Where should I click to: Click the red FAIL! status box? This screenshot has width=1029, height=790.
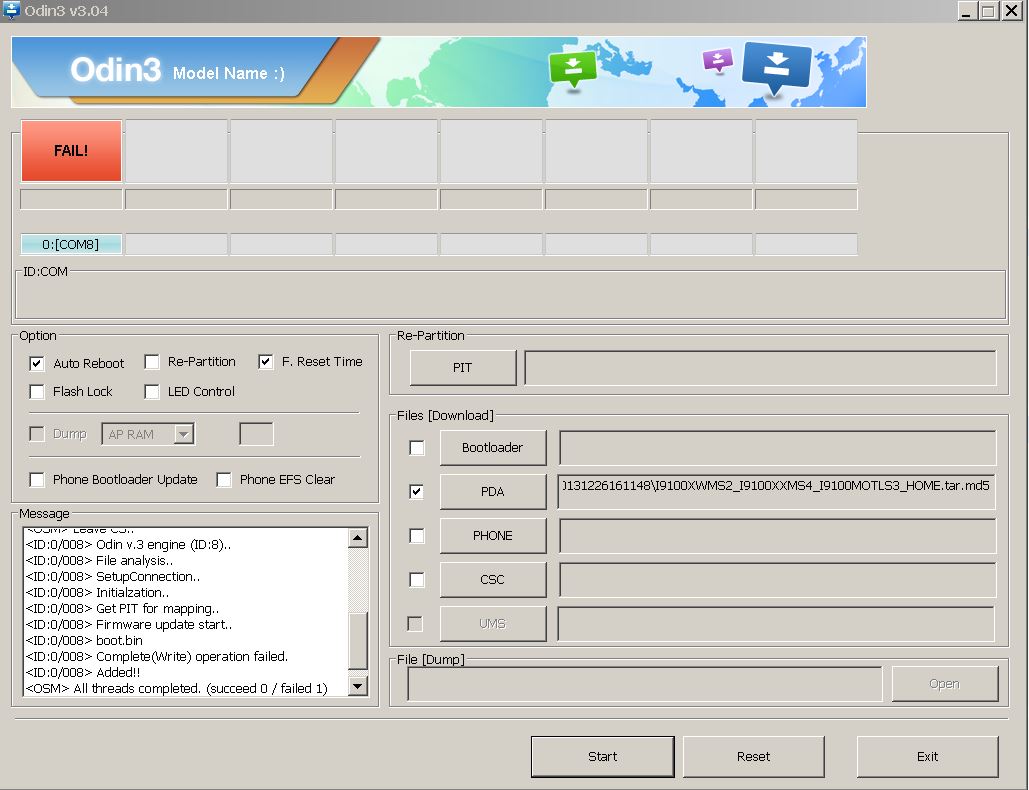[71, 150]
